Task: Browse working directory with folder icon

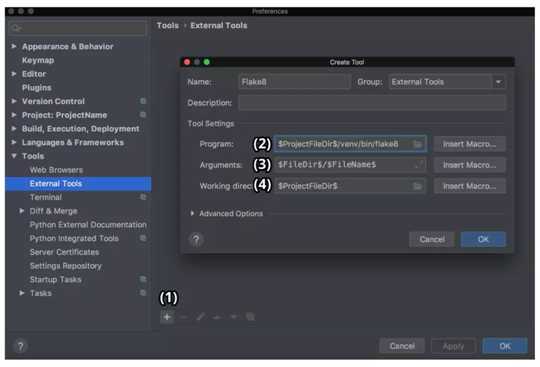Action: pyautogui.click(x=417, y=186)
